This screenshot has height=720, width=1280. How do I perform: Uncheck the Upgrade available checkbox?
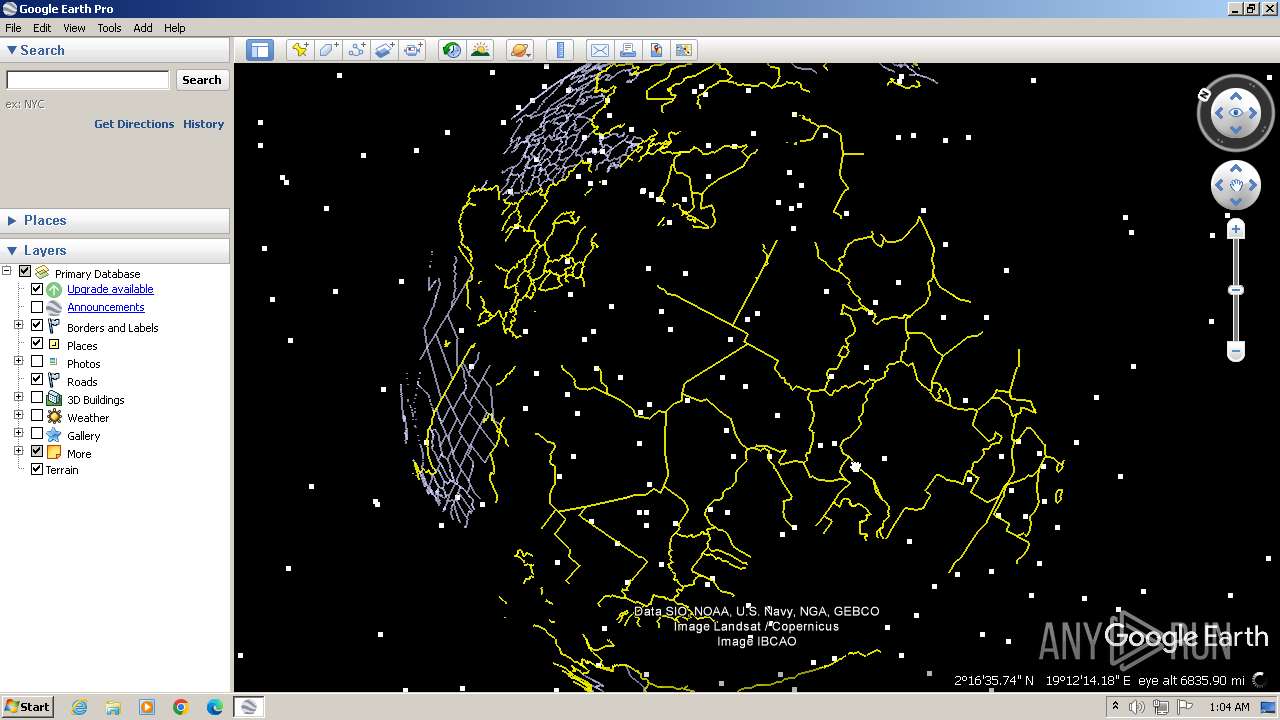coord(37,289)
